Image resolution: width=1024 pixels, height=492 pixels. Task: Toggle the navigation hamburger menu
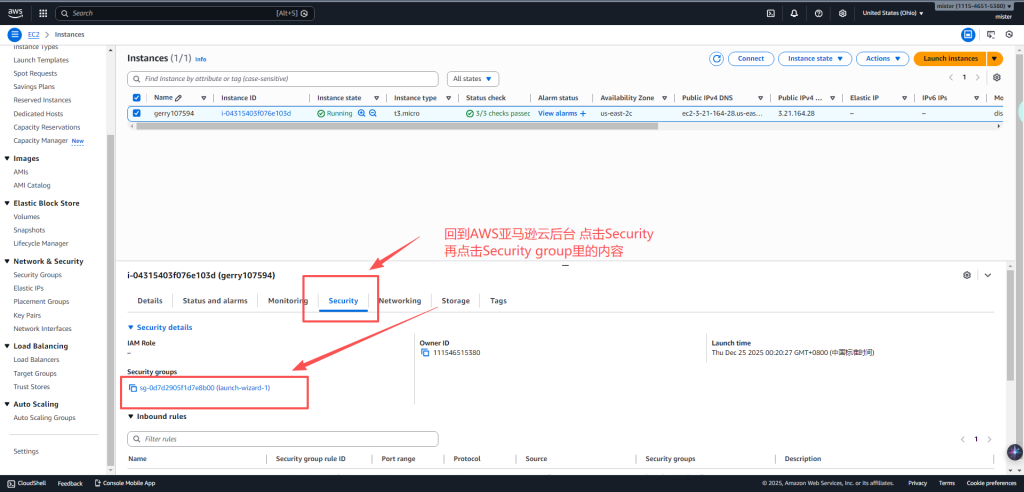click(14, 35)
